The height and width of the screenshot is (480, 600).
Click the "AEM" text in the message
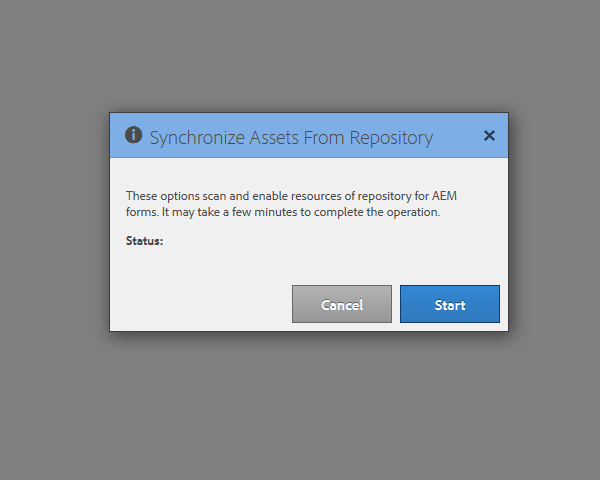pyautogui.click(x=444, y=196)
